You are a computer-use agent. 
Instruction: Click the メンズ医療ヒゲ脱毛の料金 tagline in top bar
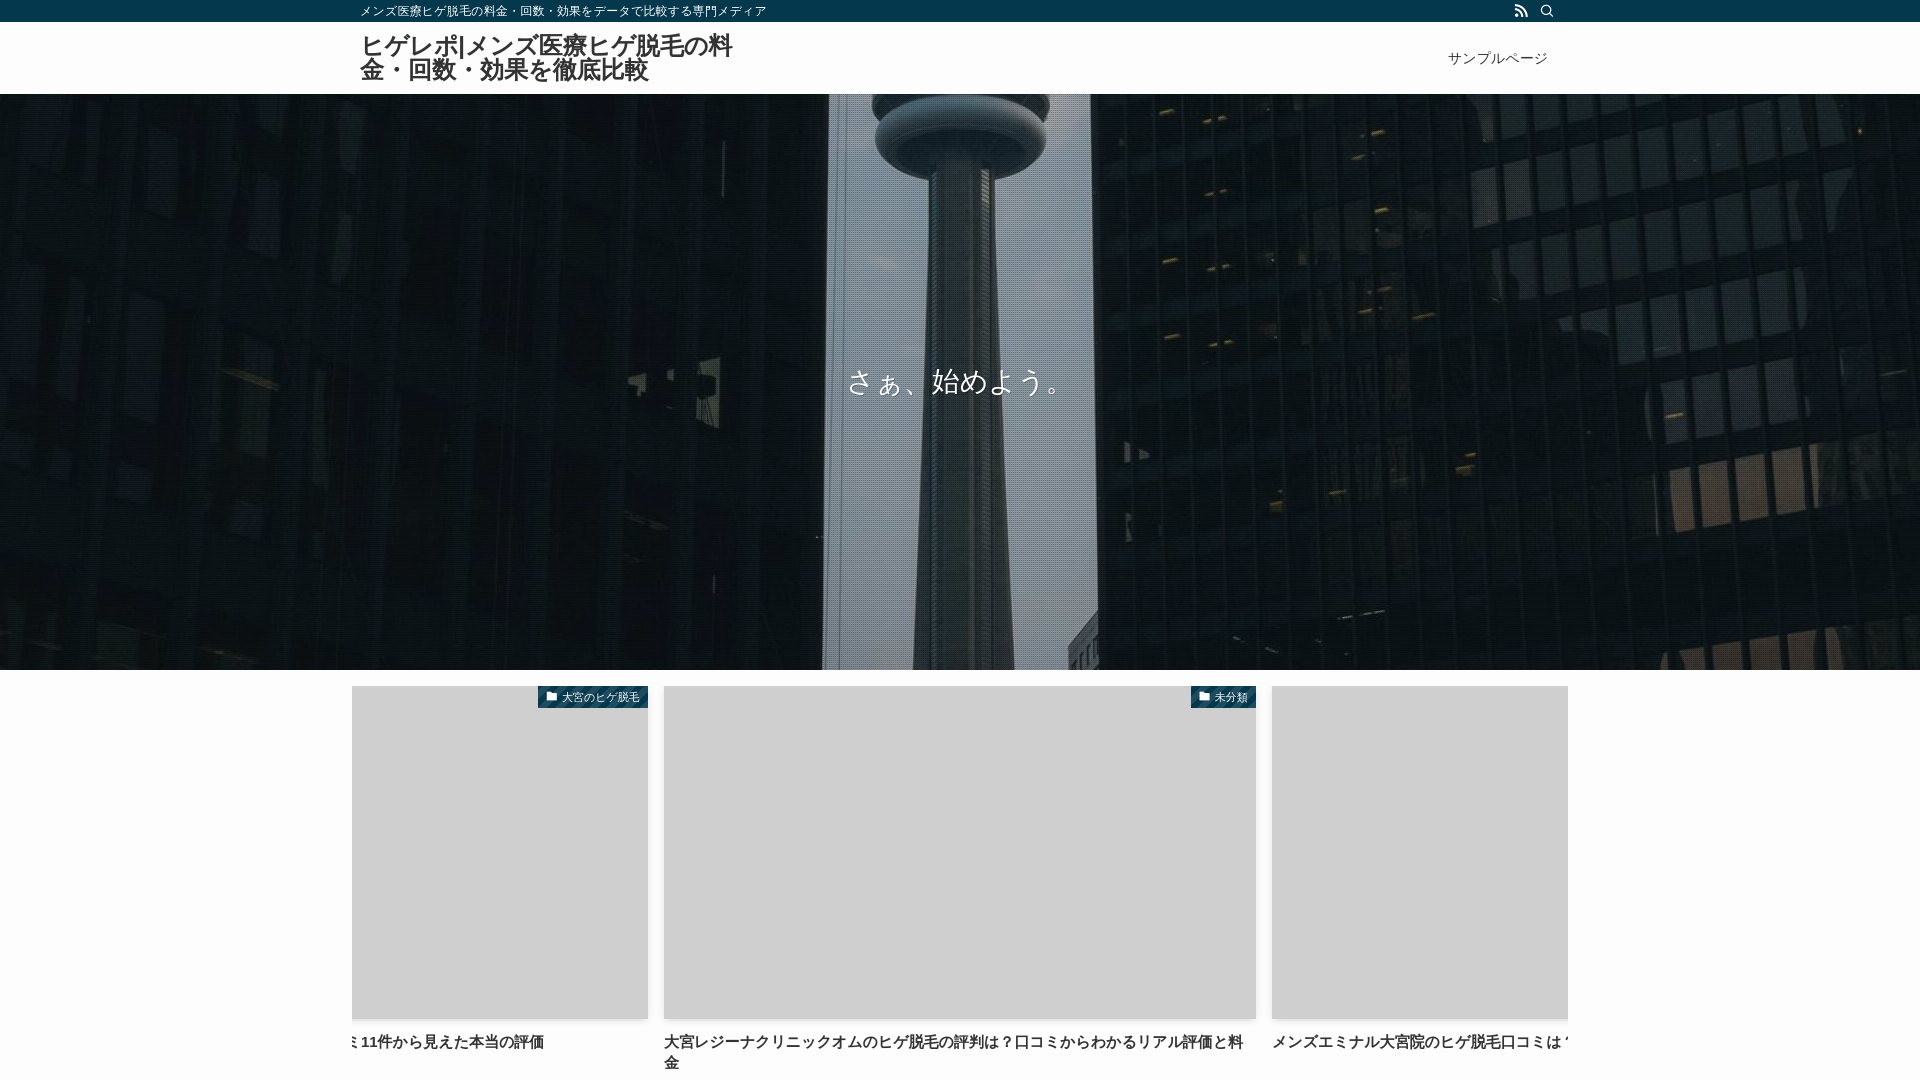tap(563, 11)
